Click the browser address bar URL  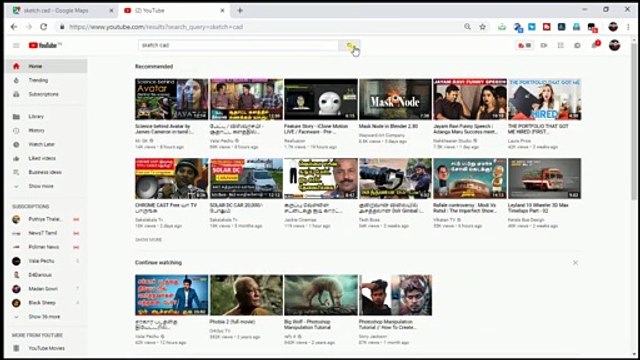156,27
